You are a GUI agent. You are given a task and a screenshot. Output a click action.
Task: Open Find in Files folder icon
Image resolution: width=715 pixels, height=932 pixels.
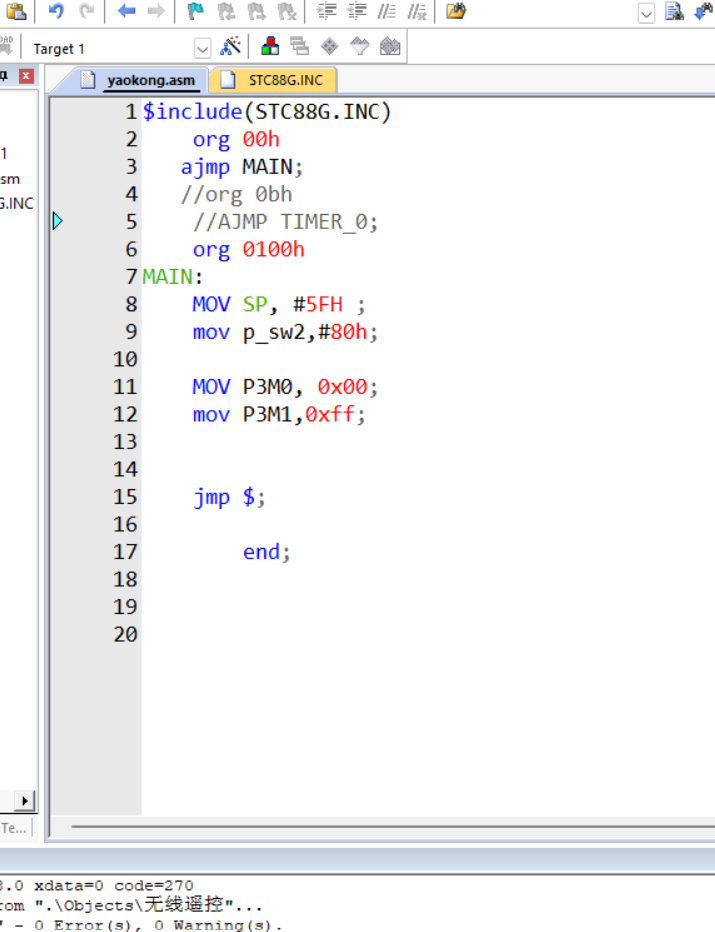pyautogui.click(x=456, y=11)
